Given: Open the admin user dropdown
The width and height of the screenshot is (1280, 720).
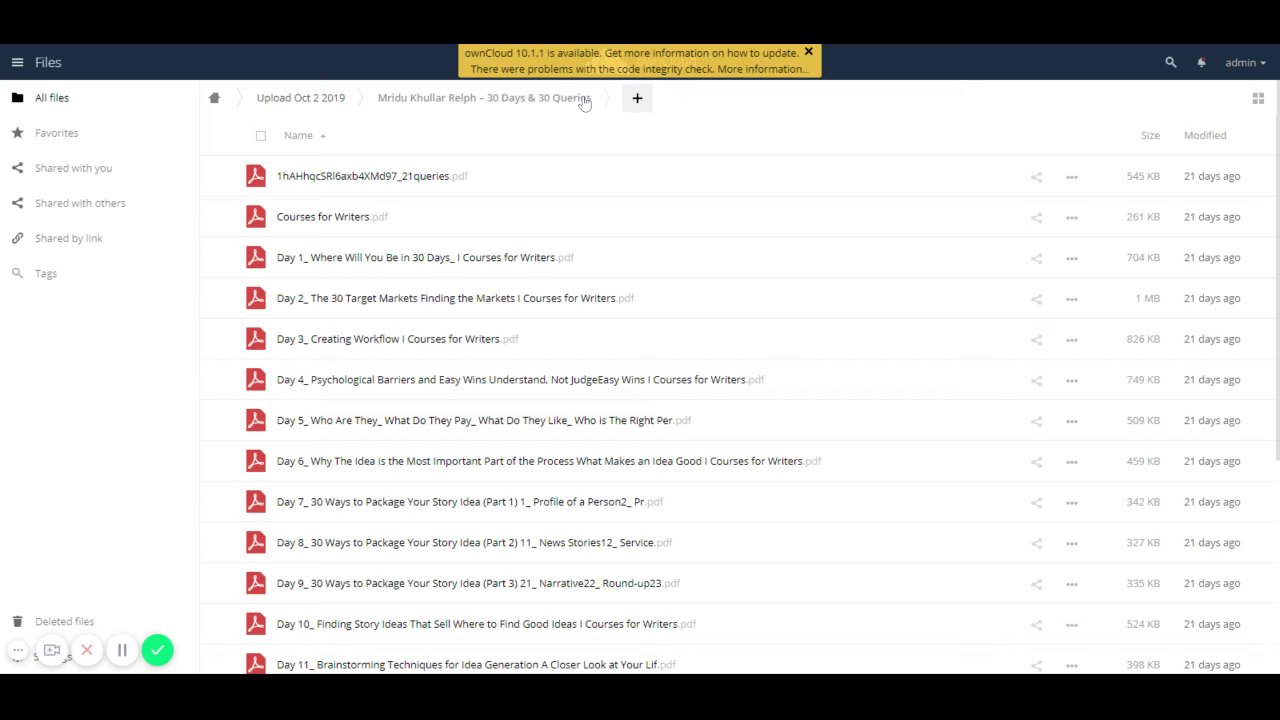Looking at the screenshot, I should [x=1245, y=62].
